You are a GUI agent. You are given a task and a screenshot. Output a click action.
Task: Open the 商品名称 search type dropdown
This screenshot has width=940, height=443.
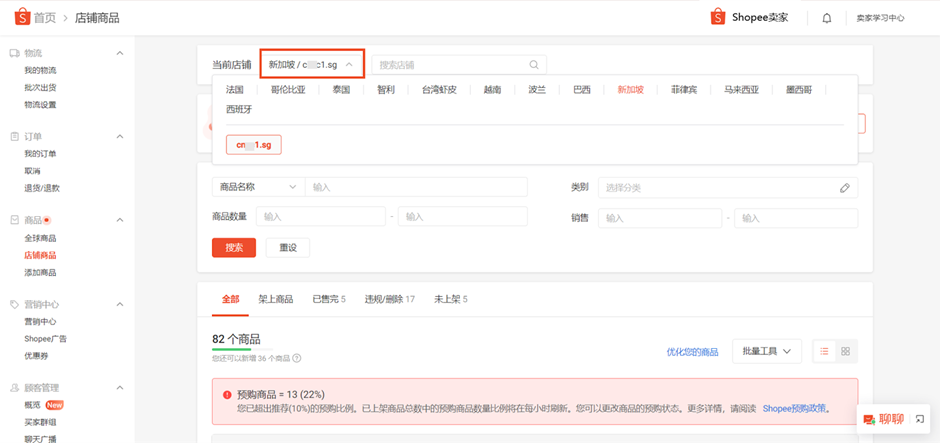click(258, 187)
